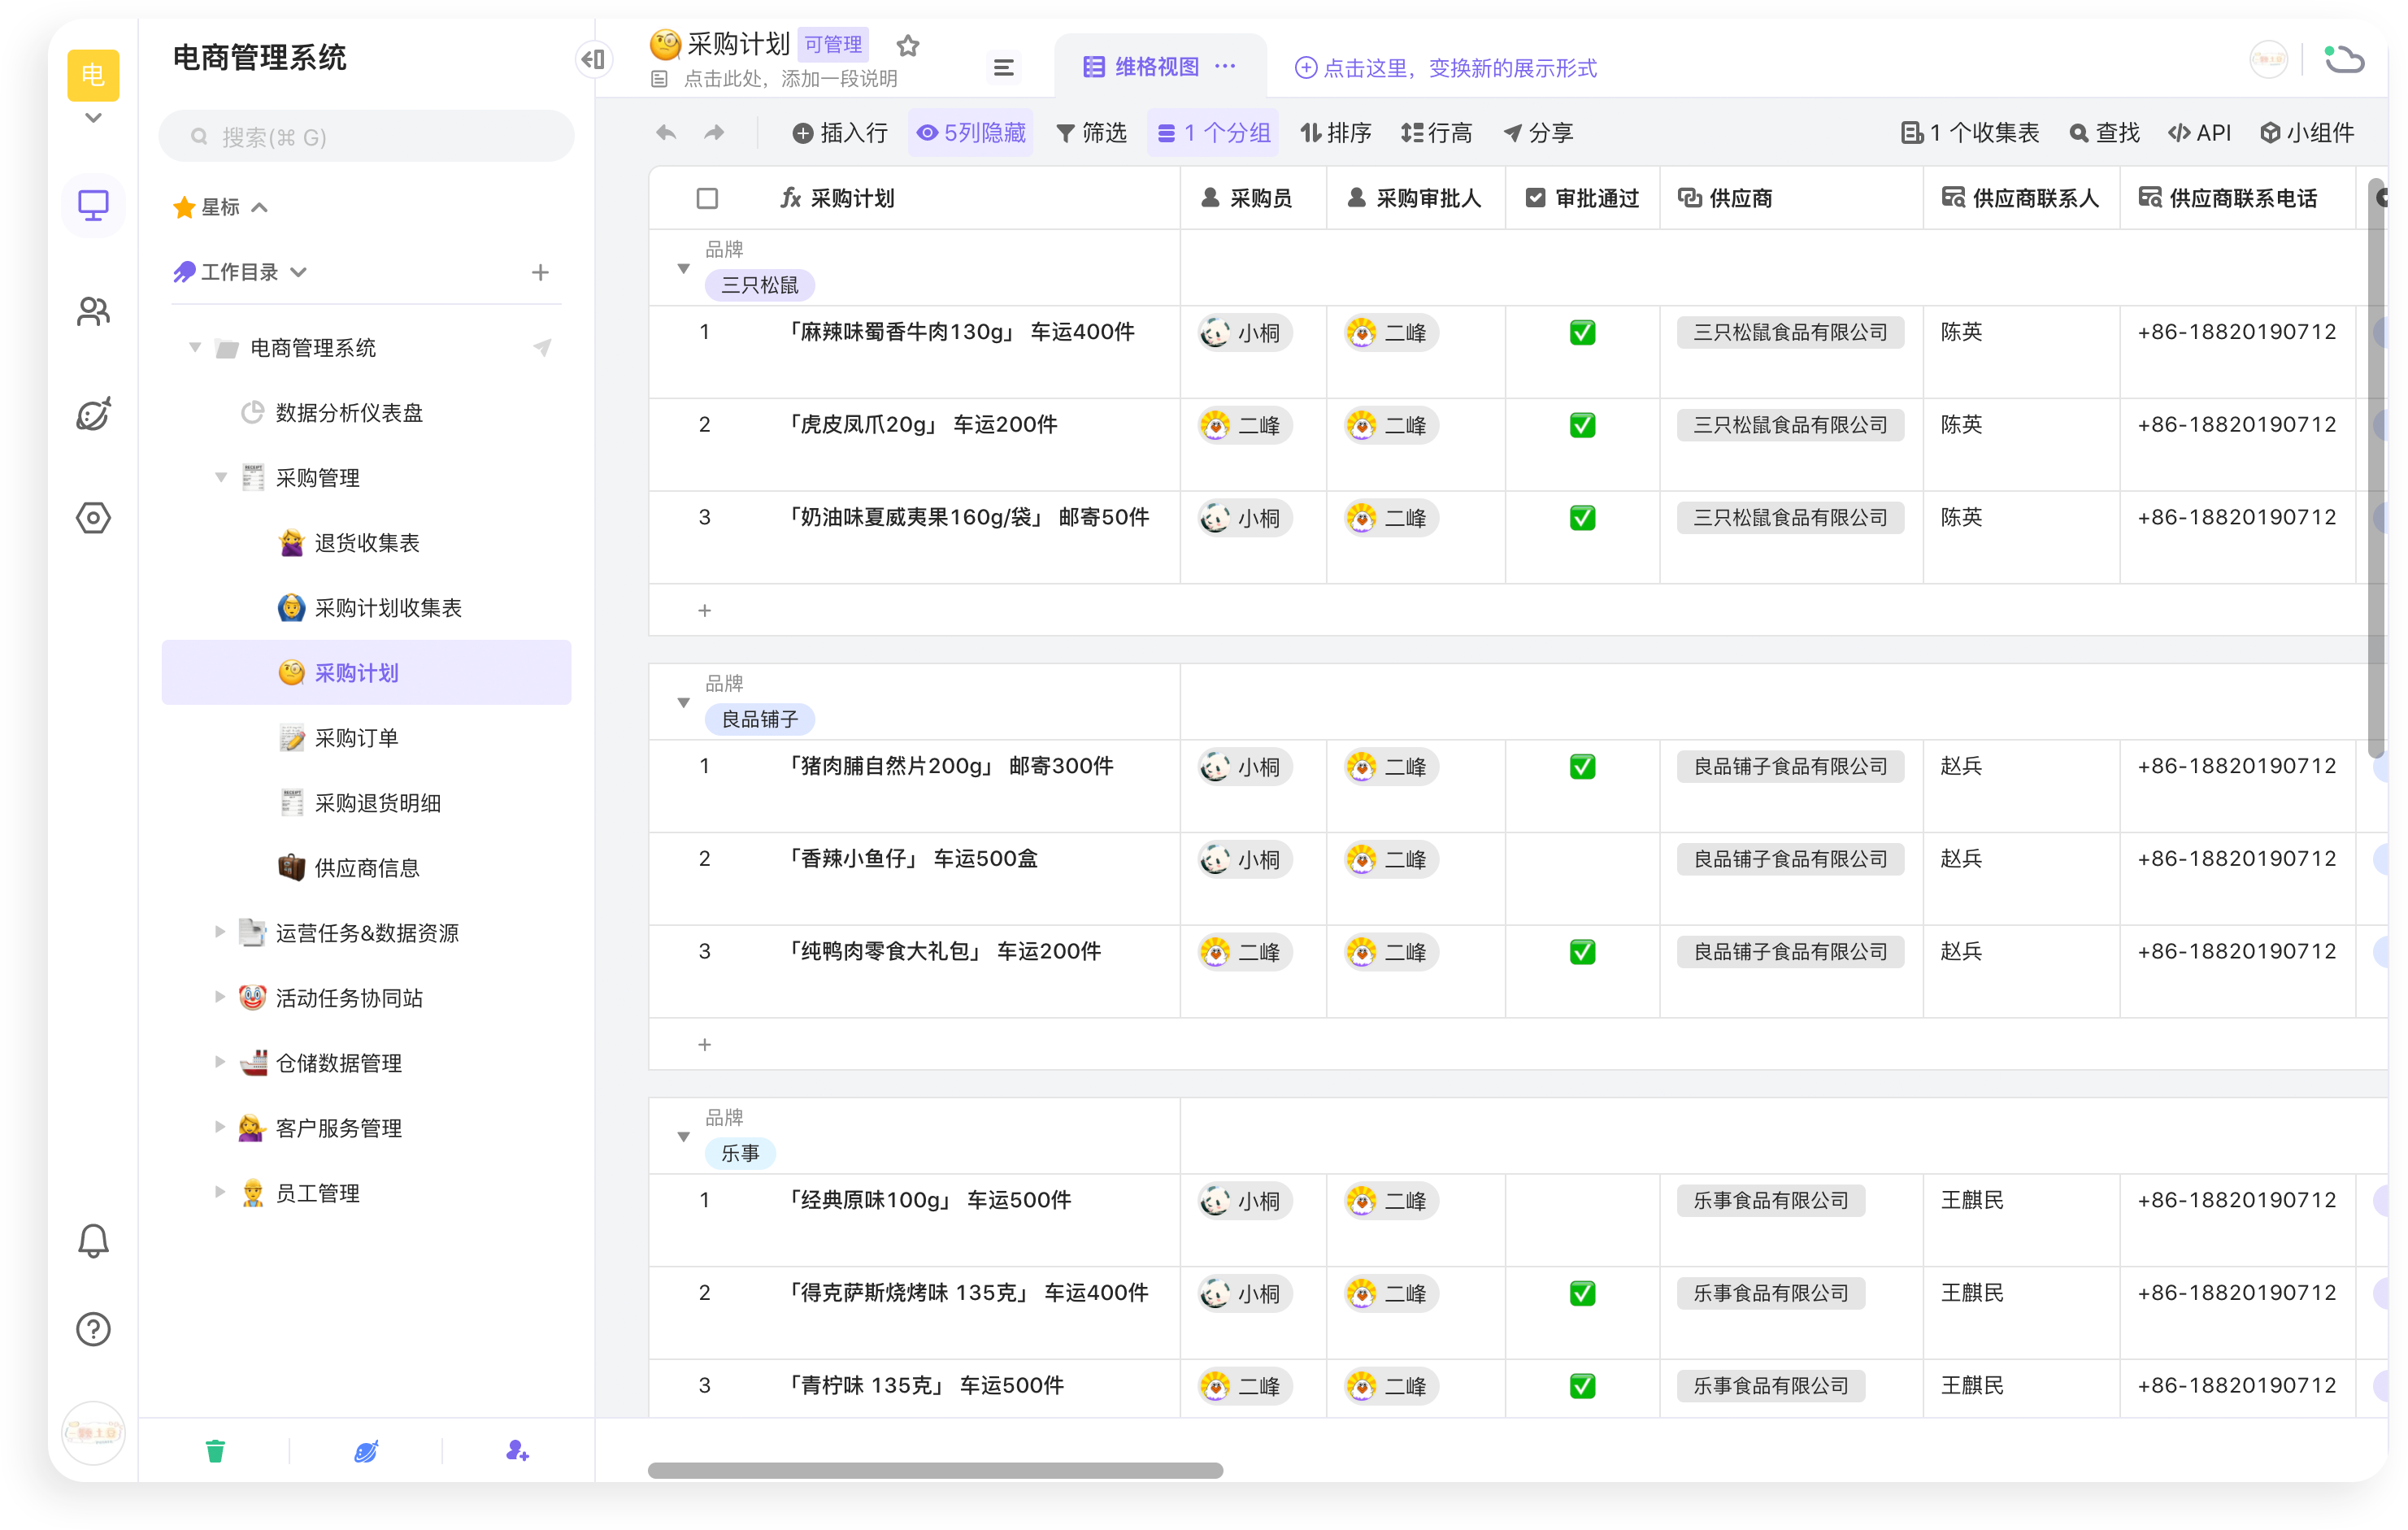Image resolution: width=2408 pixels, height=1530 pixels.
Task: Click 点击此处，添加一段说明 description text
Action: pos(790,78)
